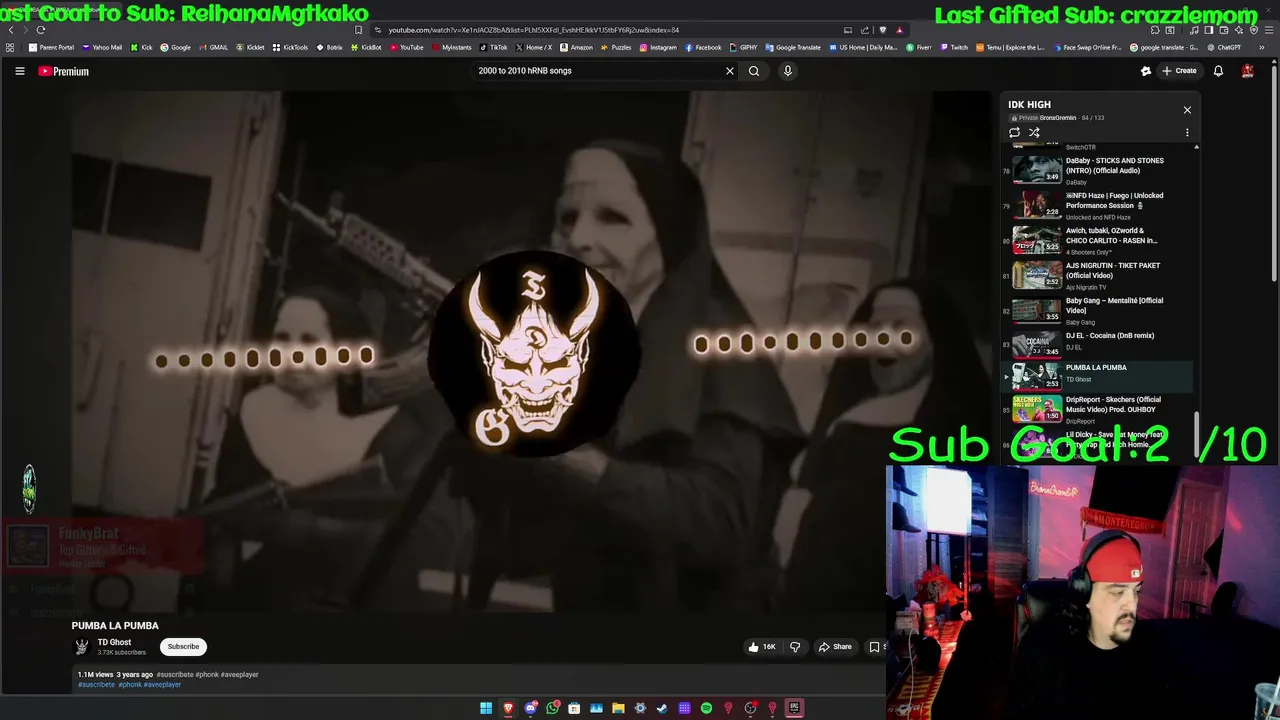This screenshot has height=720, width=1280.
Task: Open the TikTok bookmark
Action: [493, 47]
